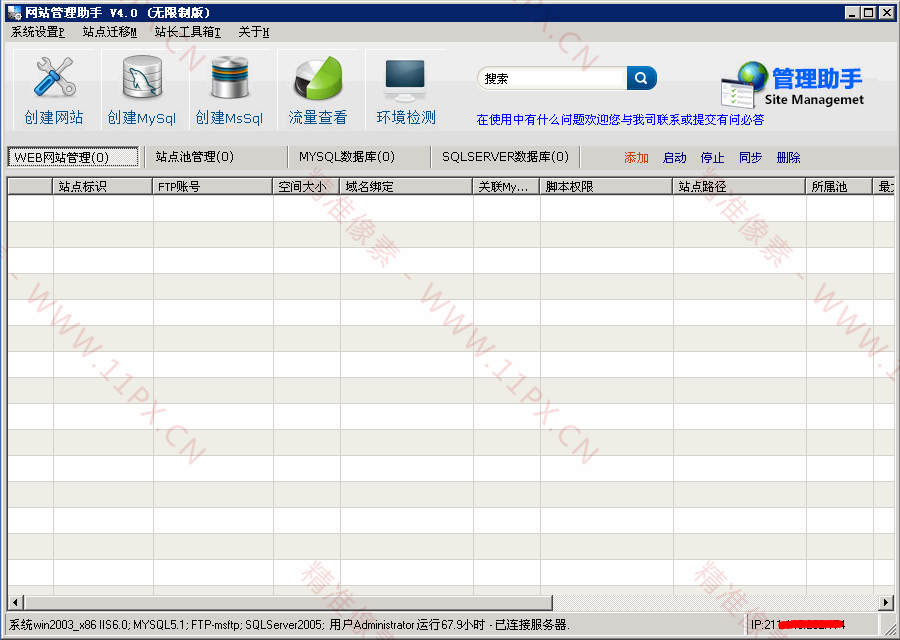Sort by the 脚本权限 column header
The image size is (900, 640).
606,187
